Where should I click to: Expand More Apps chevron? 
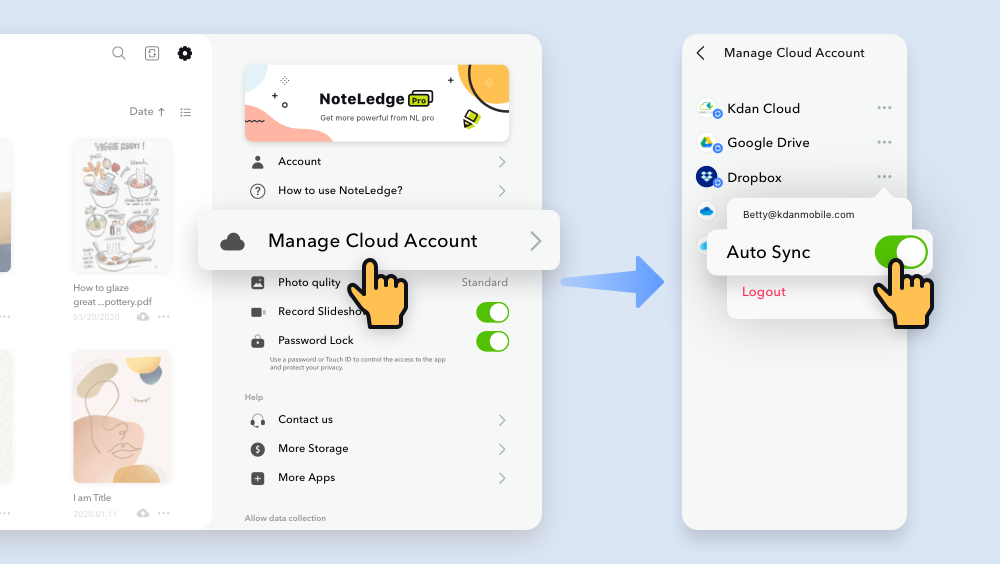pyautogui.click(x=502, y=478)
